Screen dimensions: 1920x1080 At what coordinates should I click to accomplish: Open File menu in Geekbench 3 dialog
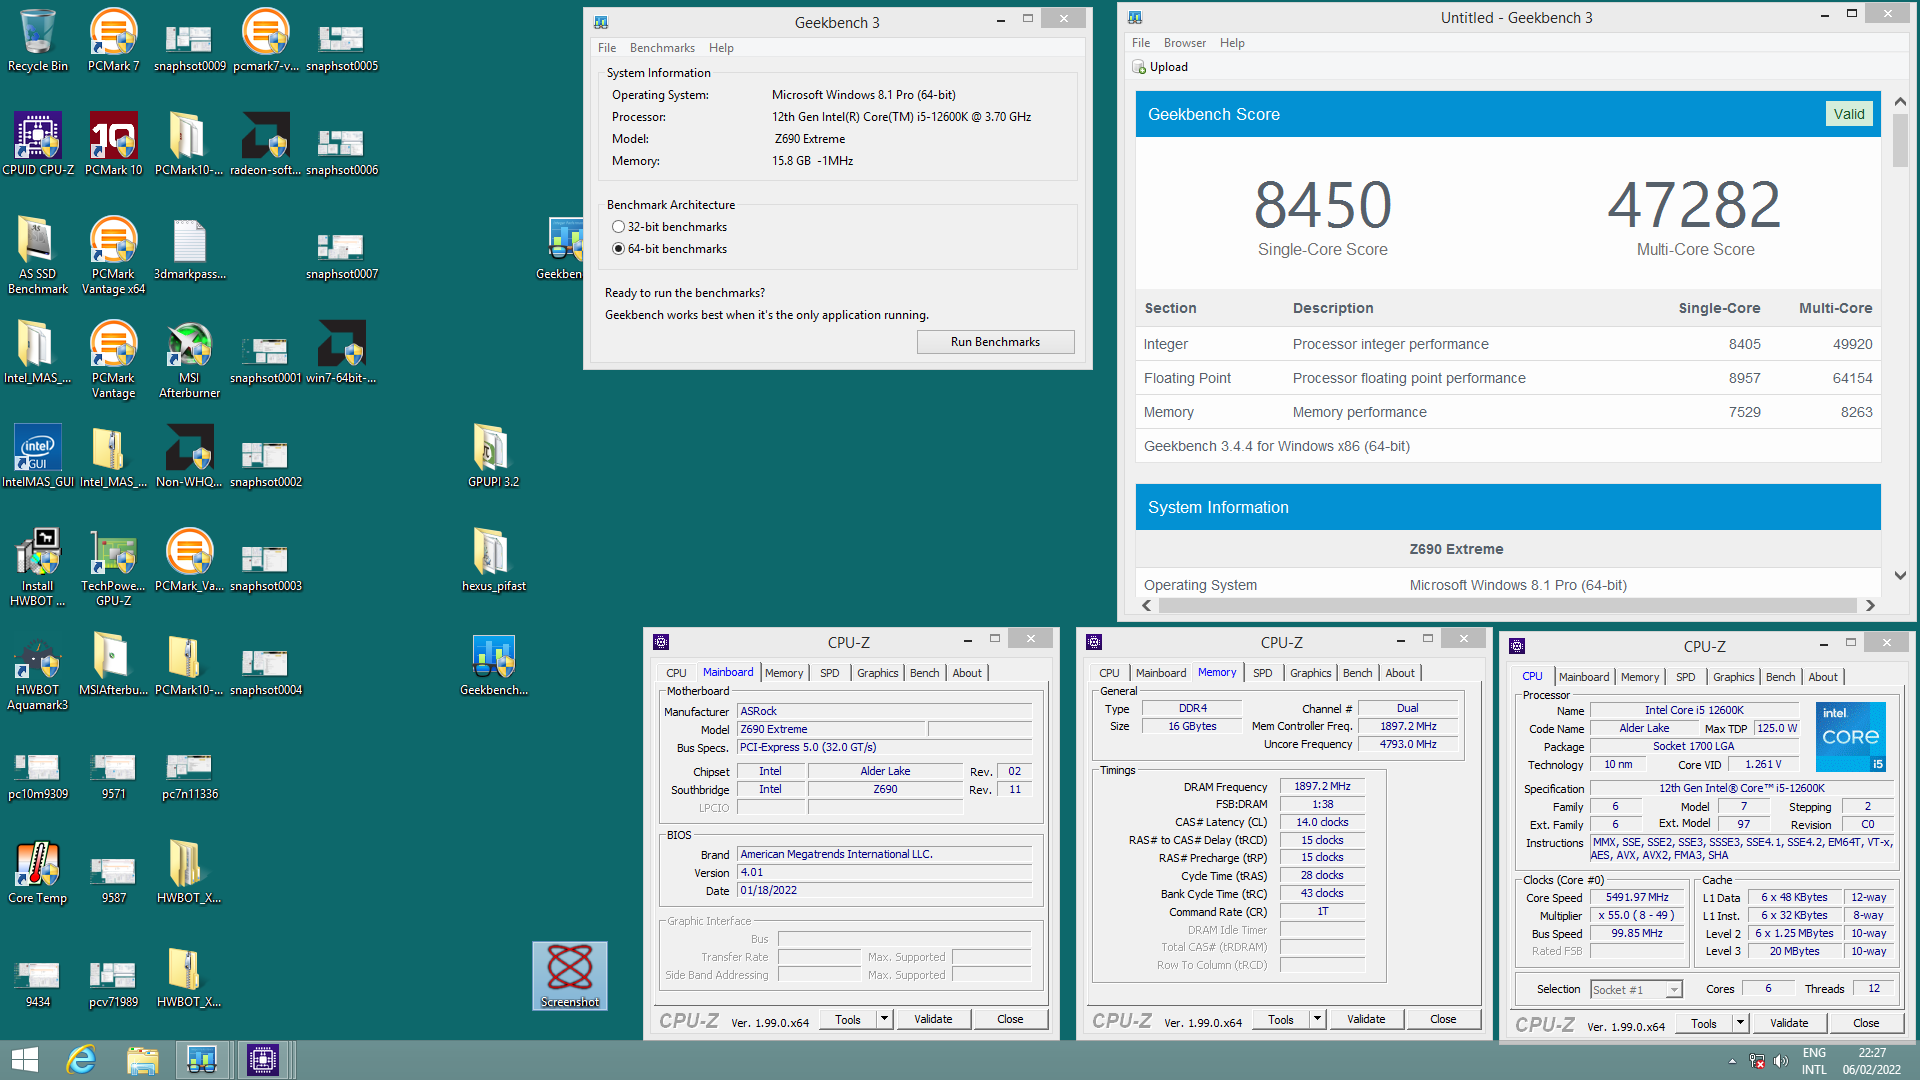pos(607,48)
